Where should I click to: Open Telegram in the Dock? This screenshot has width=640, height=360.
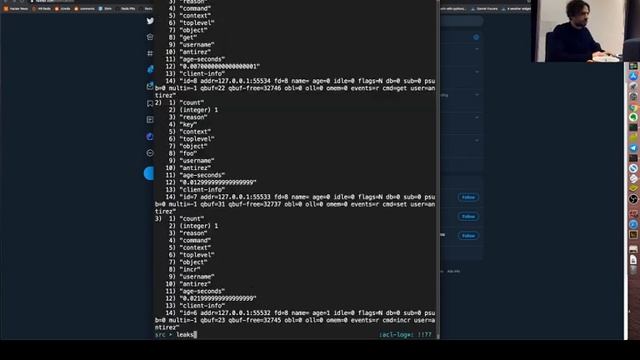tap(633, 148)
